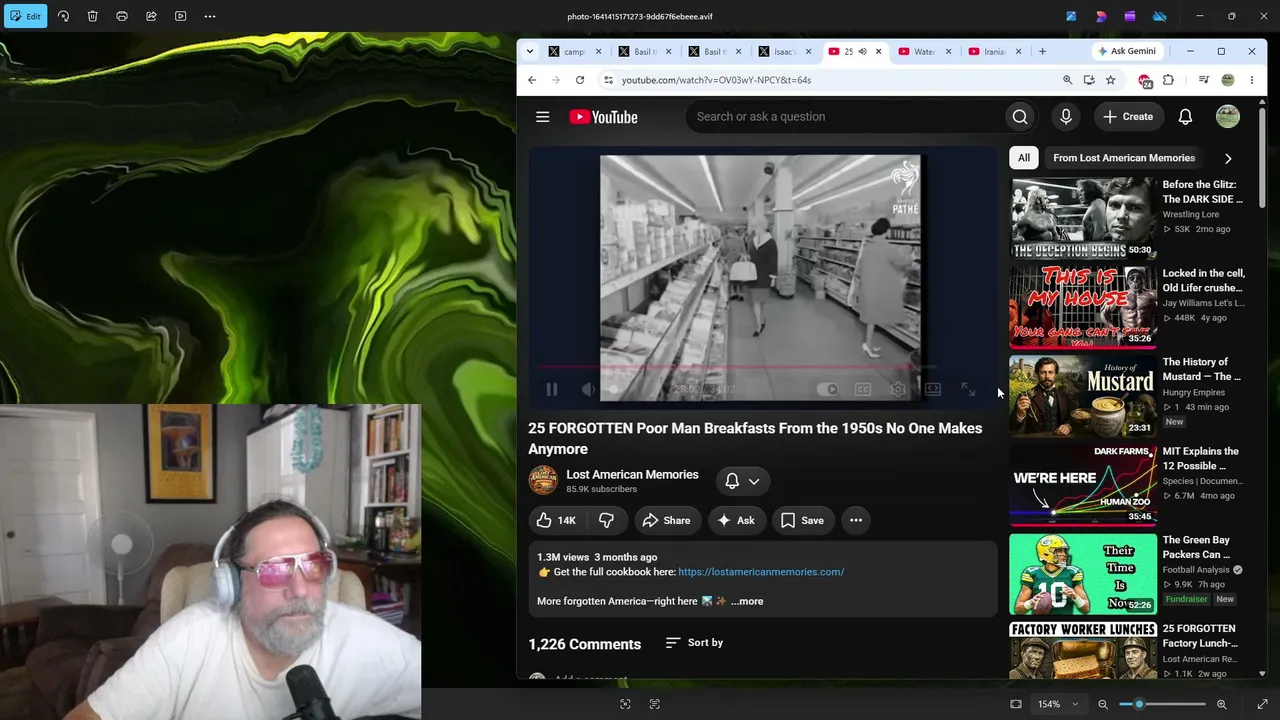
Task: Expand notification options for Lost American Memories
Action: pos(743,481)
